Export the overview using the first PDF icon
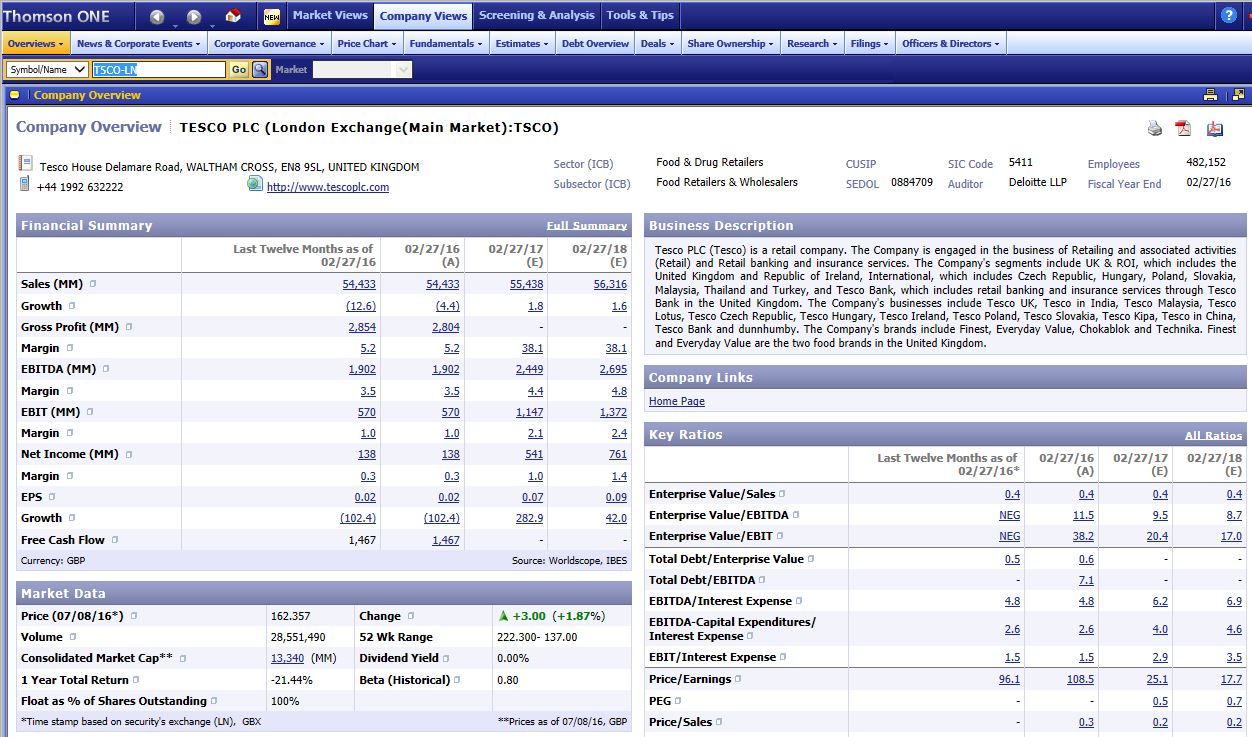The height and width of the screenshot is (737, 1252). pos(1183,128)
